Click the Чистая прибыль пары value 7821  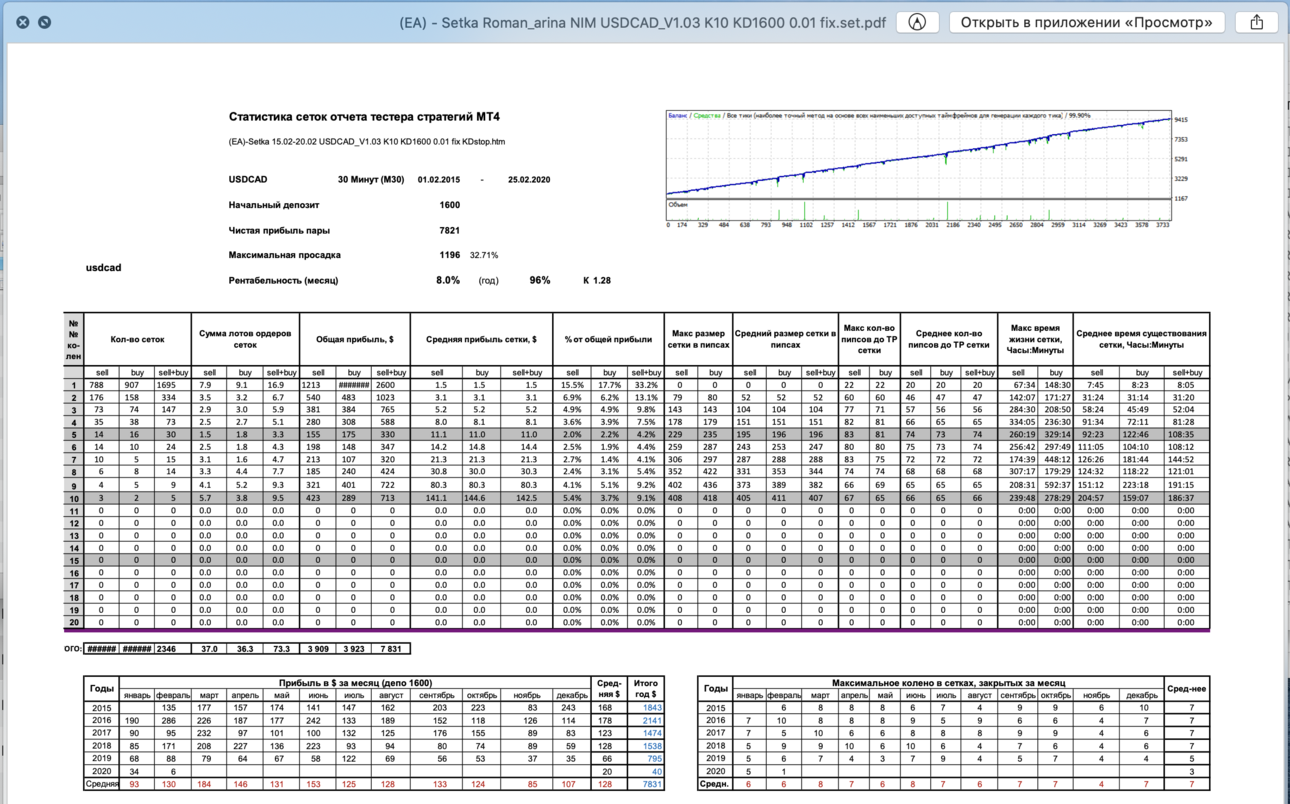(x=449, y=230)
